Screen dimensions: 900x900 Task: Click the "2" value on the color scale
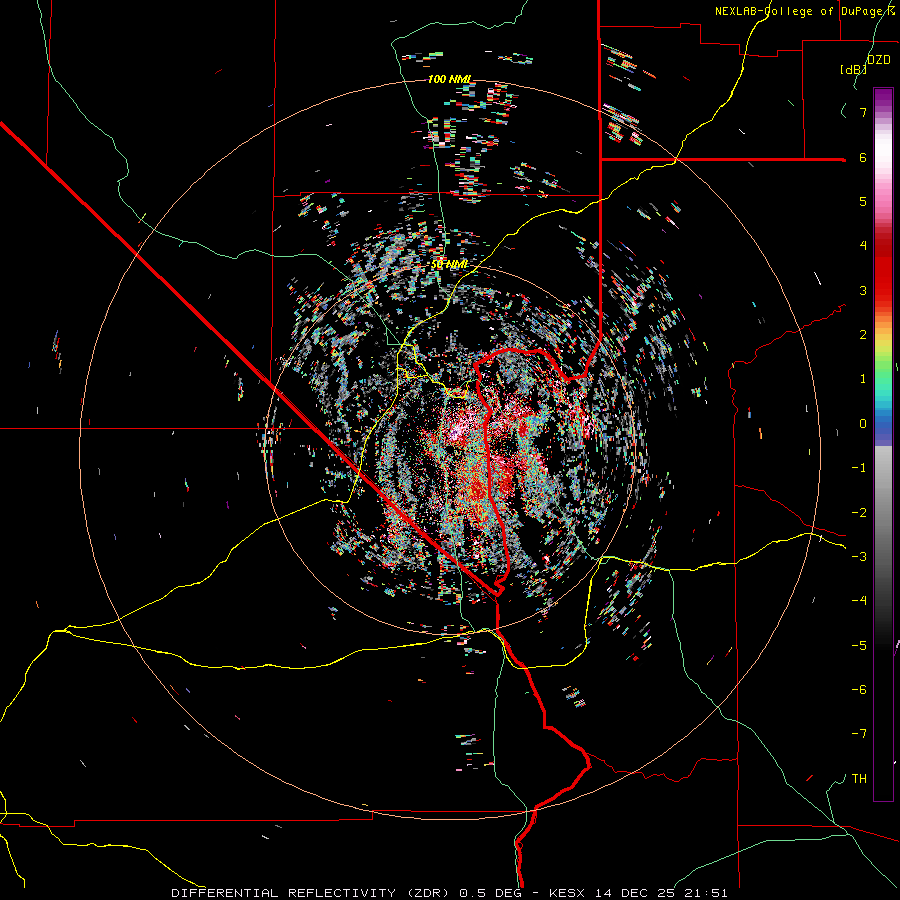pyautogui.click(x=863, y=335)
